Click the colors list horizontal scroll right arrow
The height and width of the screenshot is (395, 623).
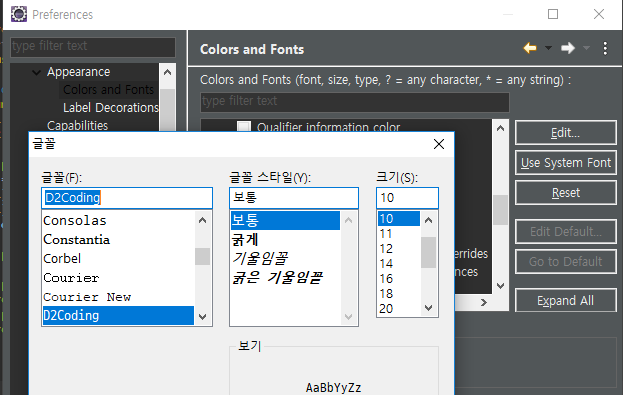[484, 302]
